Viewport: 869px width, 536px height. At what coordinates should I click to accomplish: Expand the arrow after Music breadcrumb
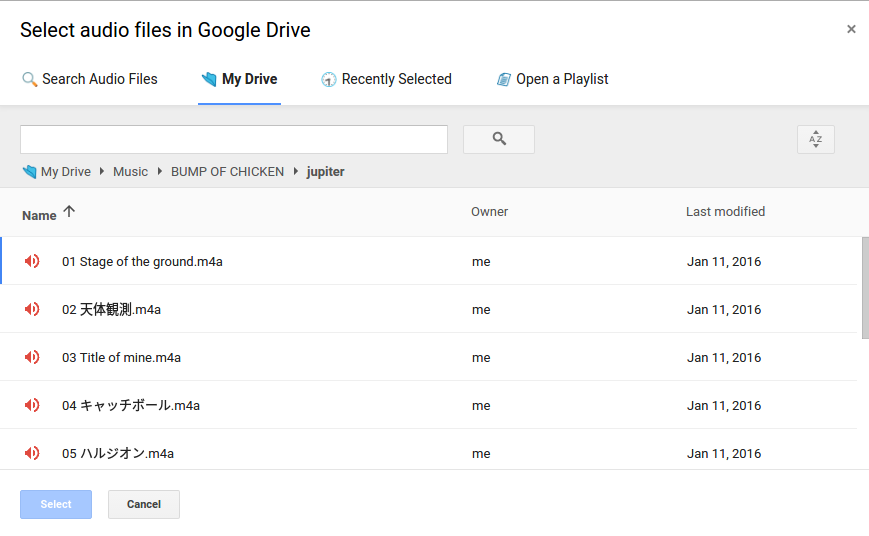click(160, 171)
